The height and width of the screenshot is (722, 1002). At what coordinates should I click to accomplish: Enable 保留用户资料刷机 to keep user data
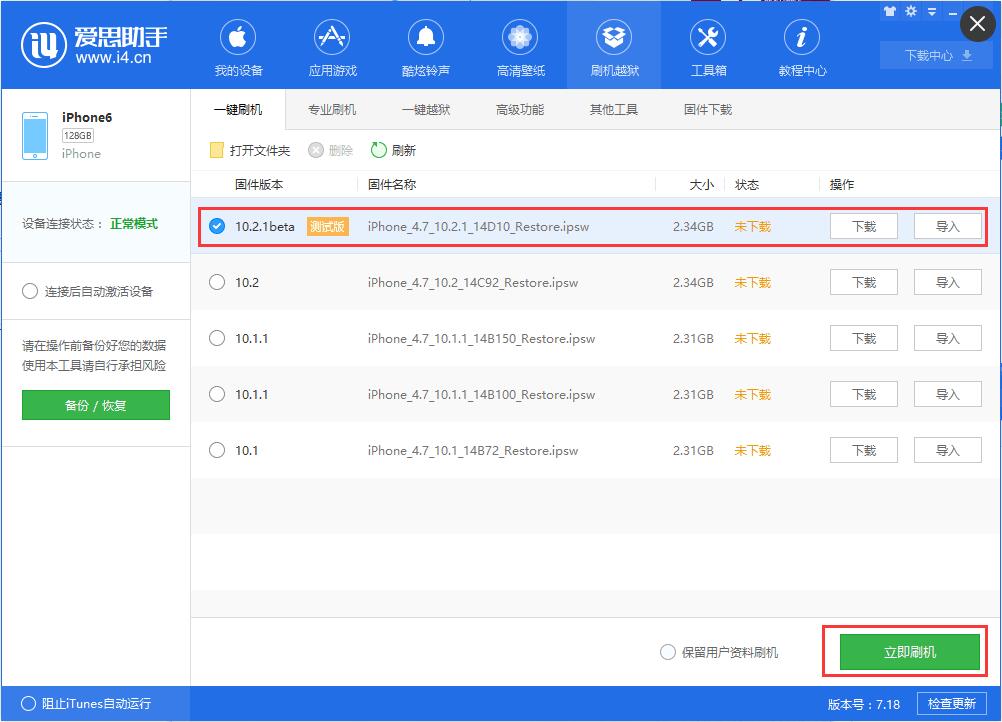tap(667, 651)
